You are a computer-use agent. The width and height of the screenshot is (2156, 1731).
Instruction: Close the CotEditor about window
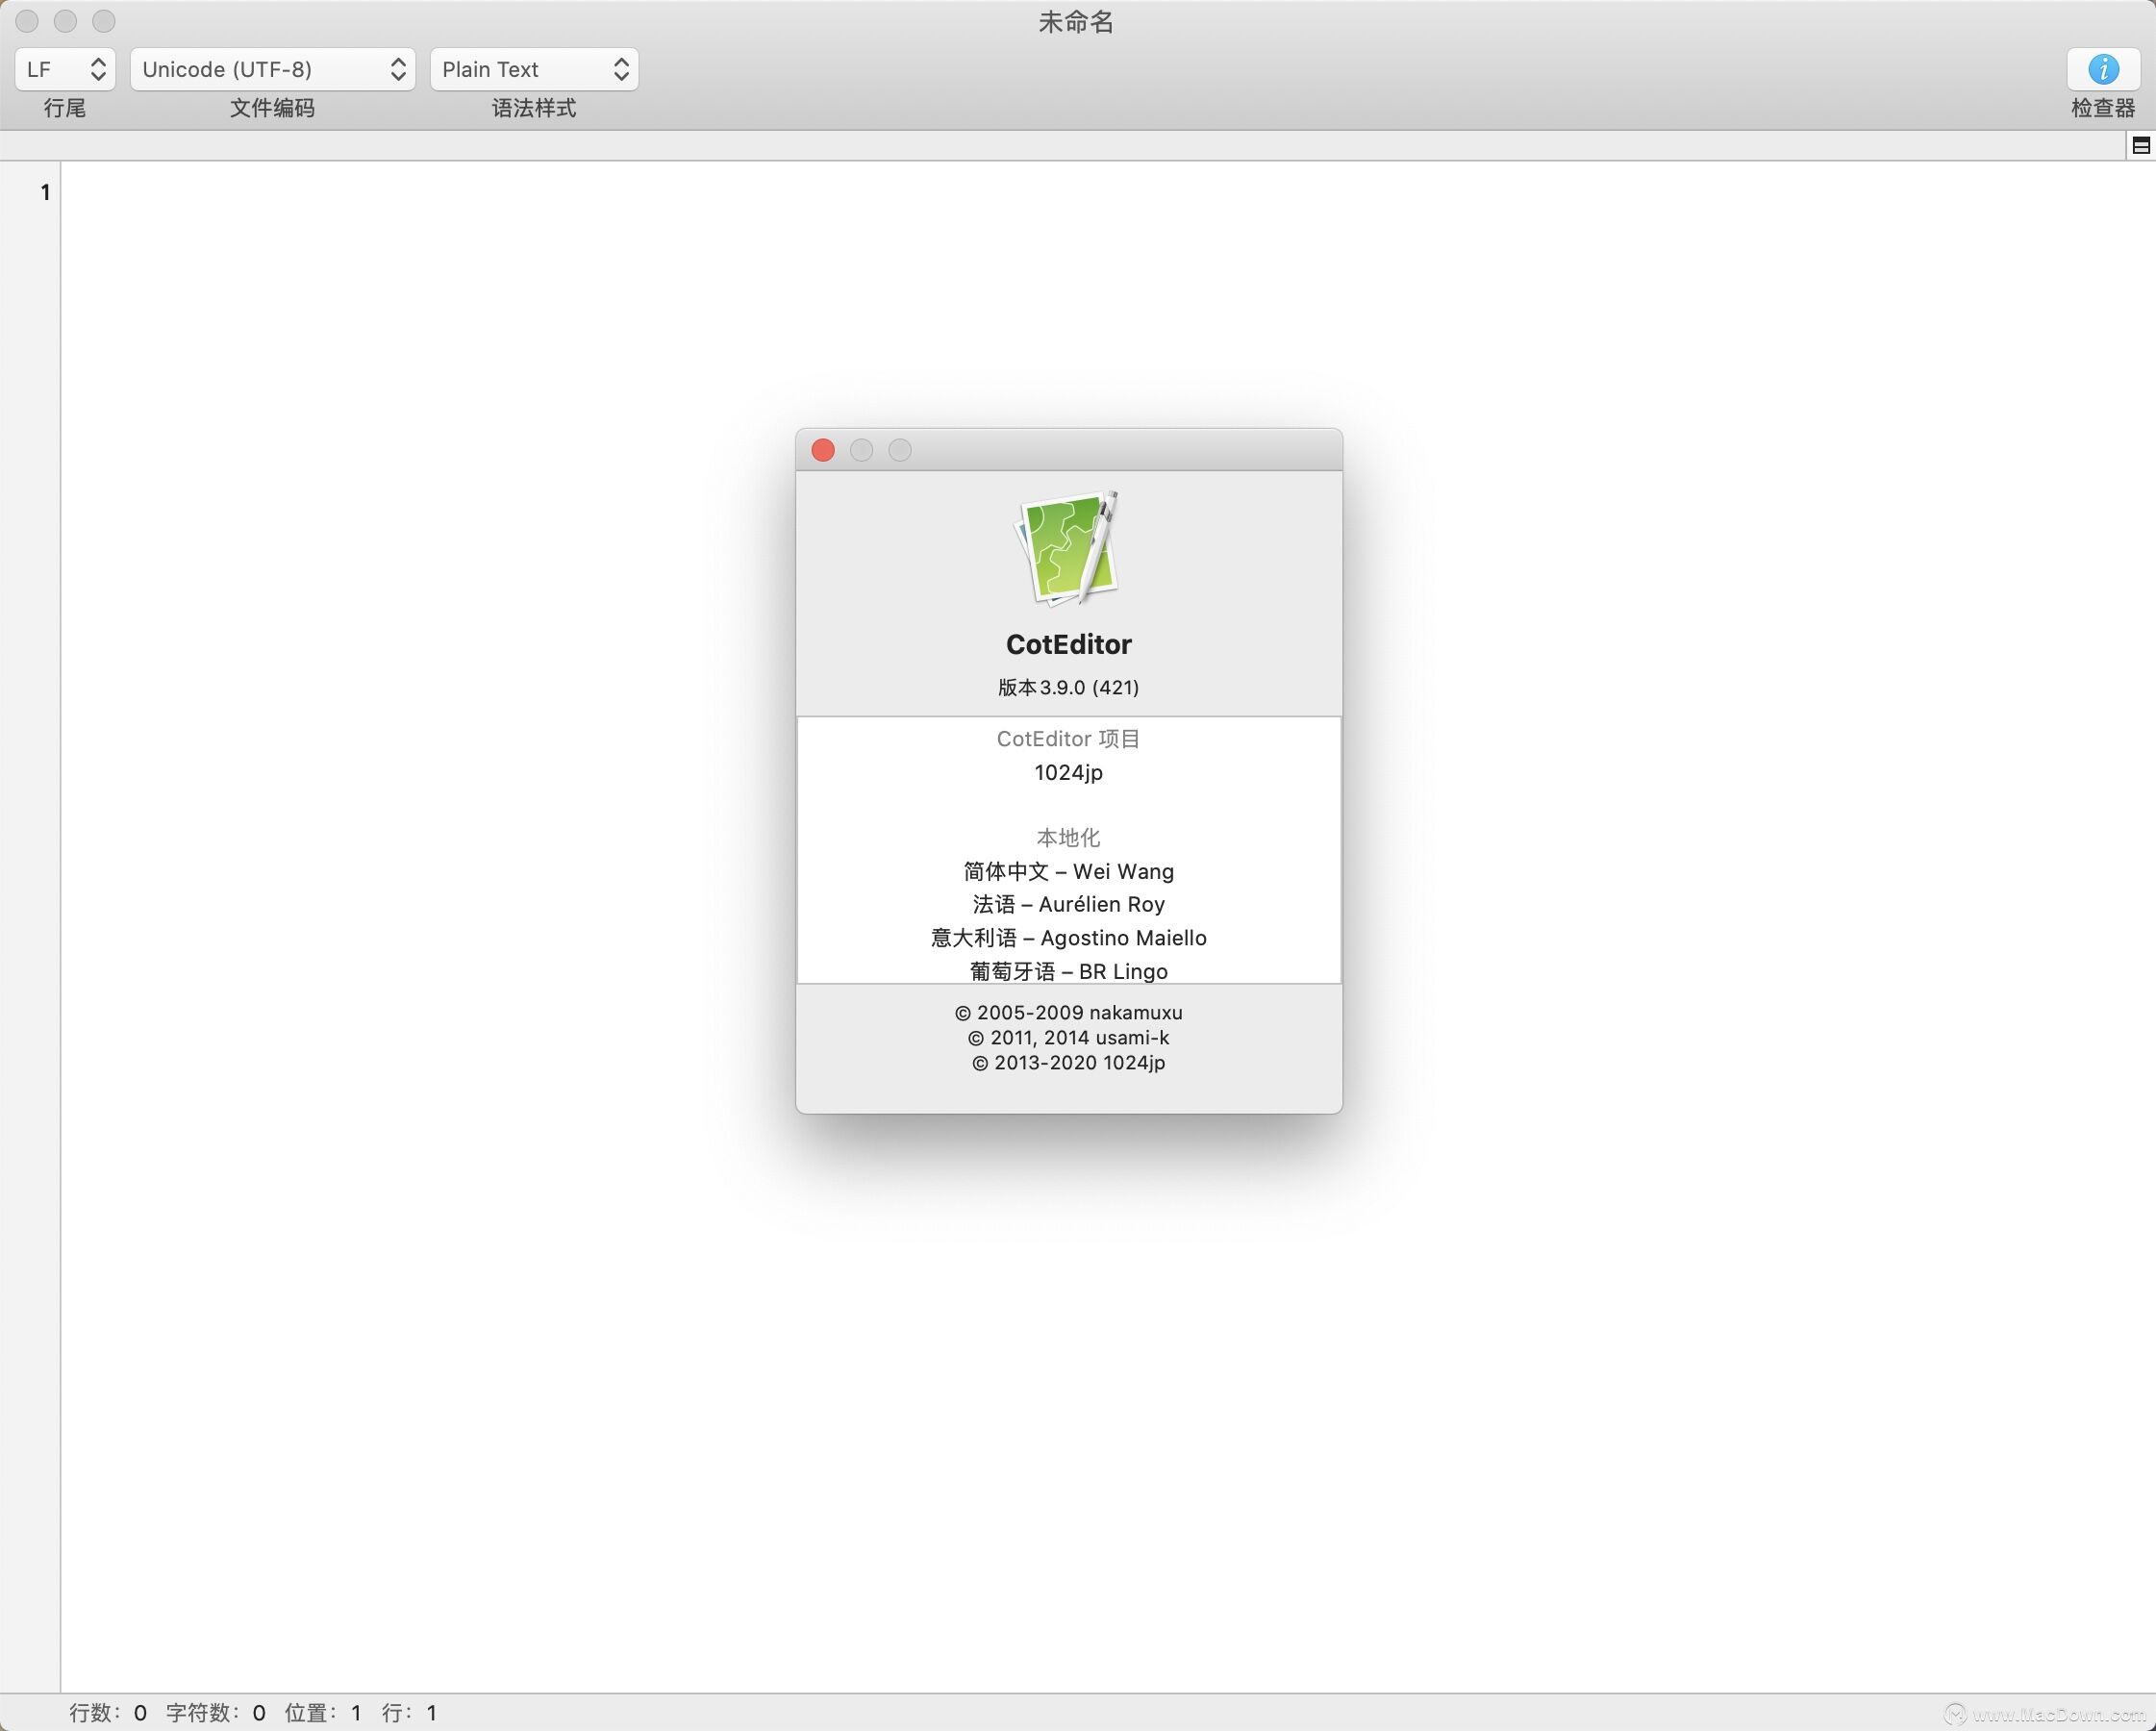point(823,450)
